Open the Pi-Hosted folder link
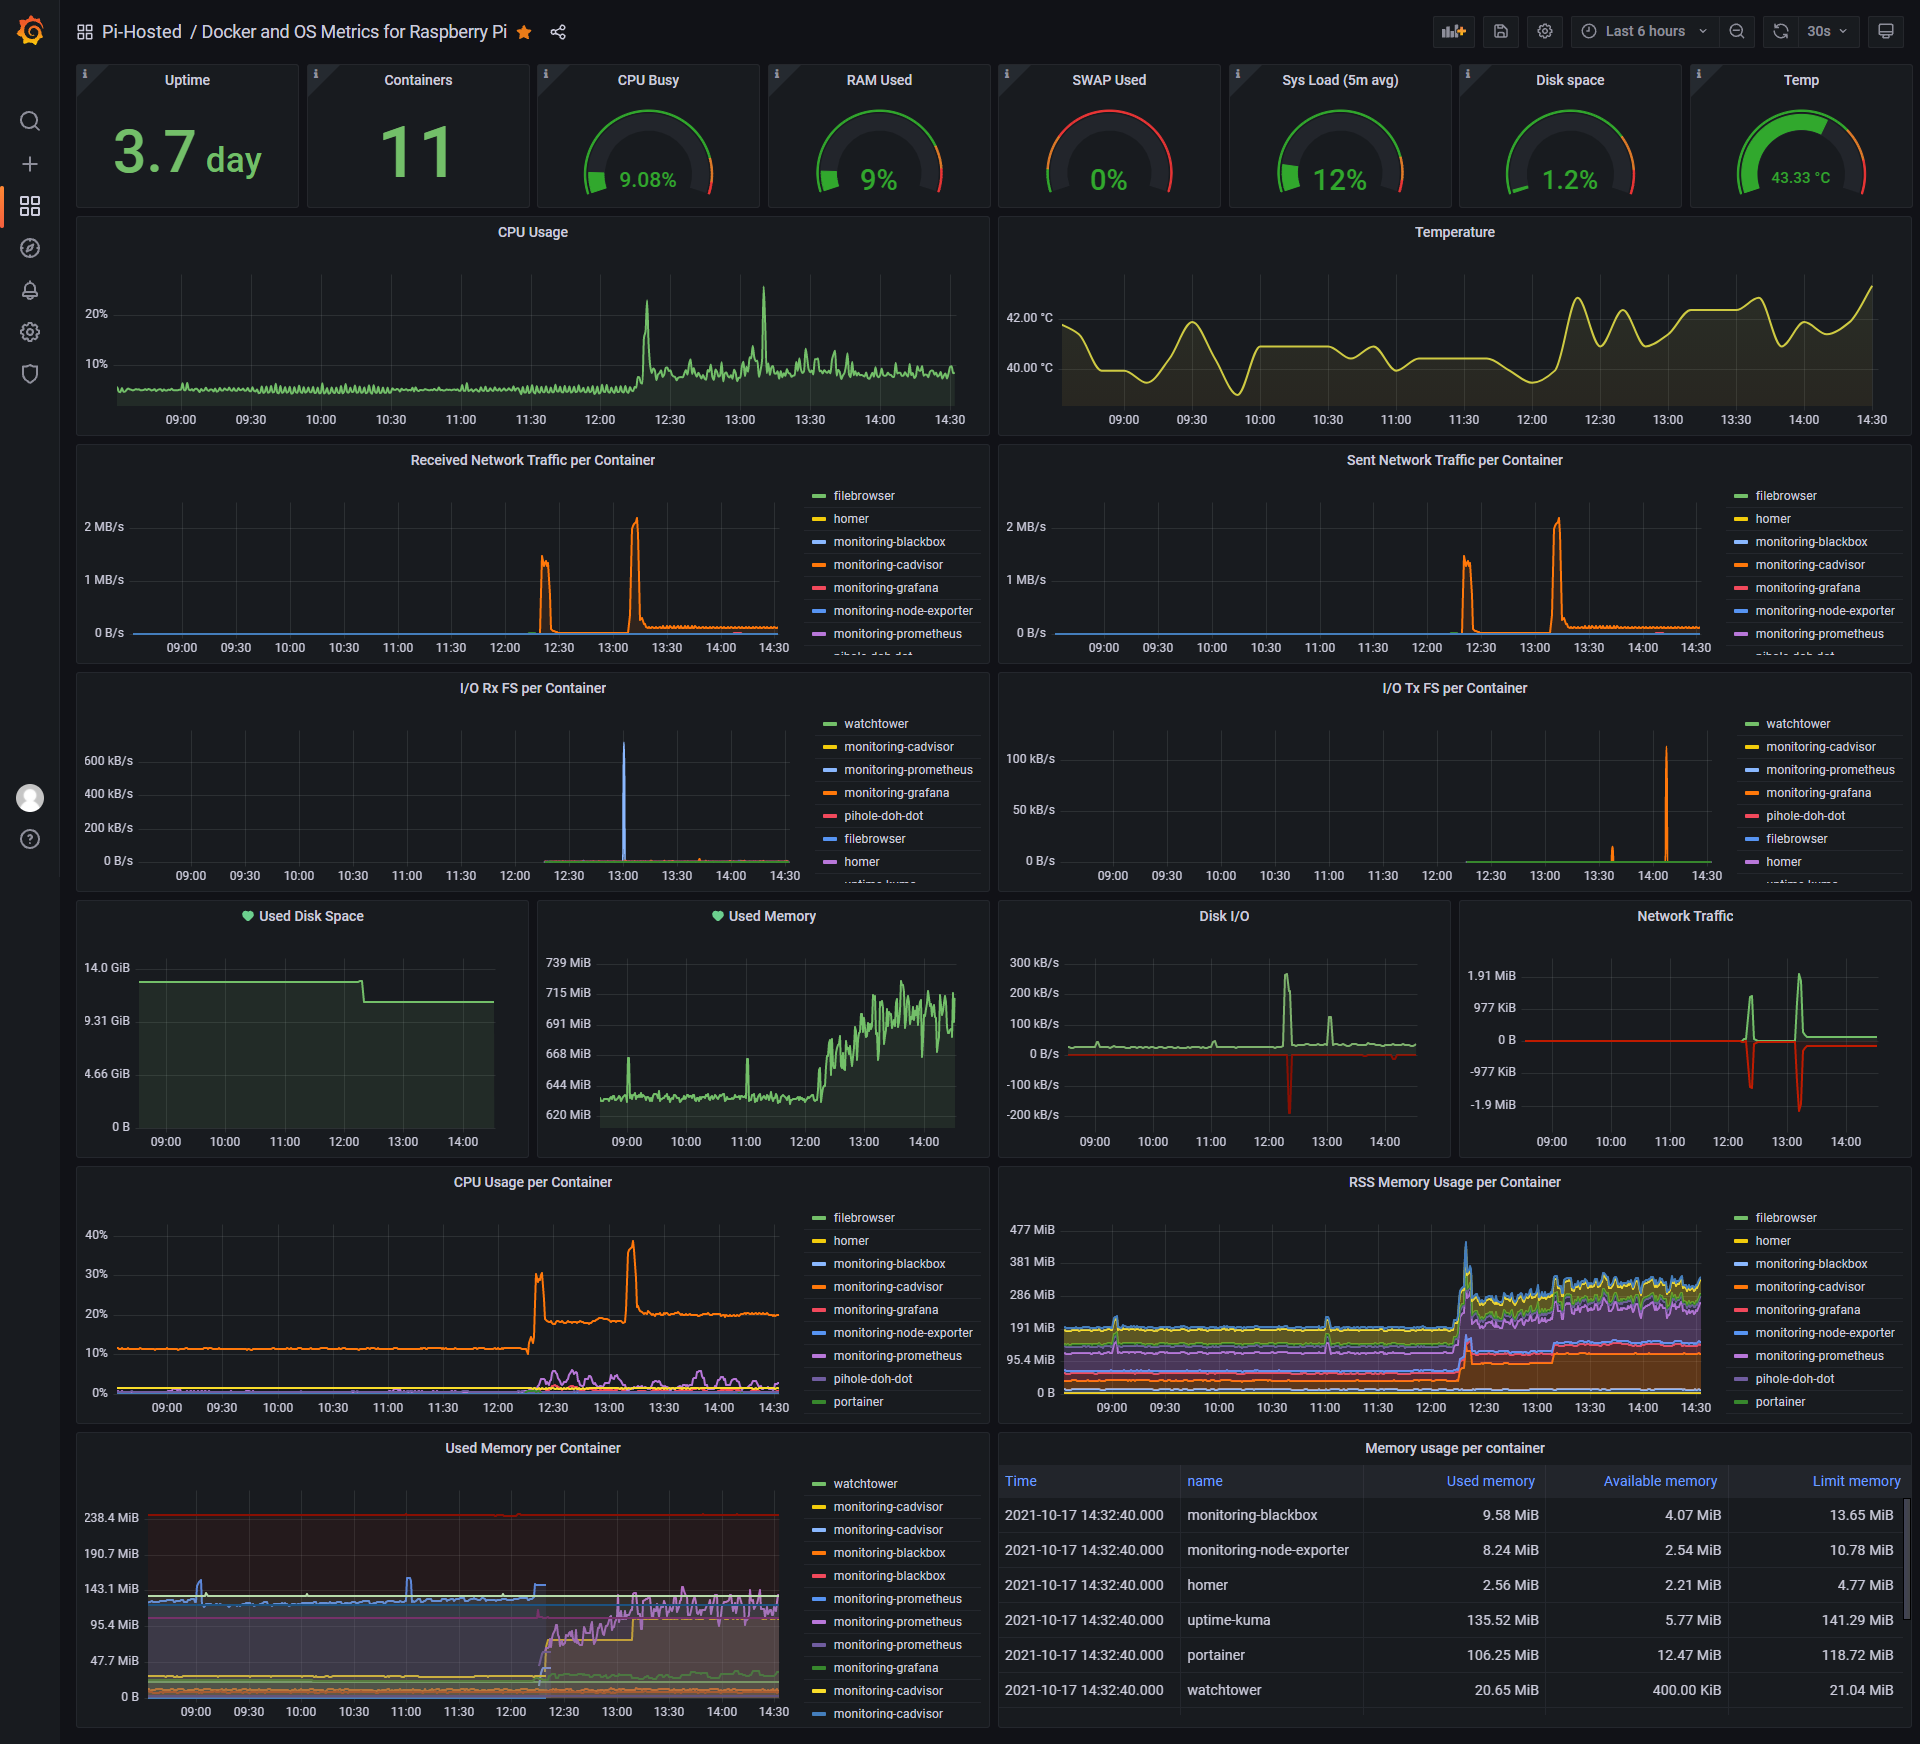 pyautogui.click(x=142, y=31)
